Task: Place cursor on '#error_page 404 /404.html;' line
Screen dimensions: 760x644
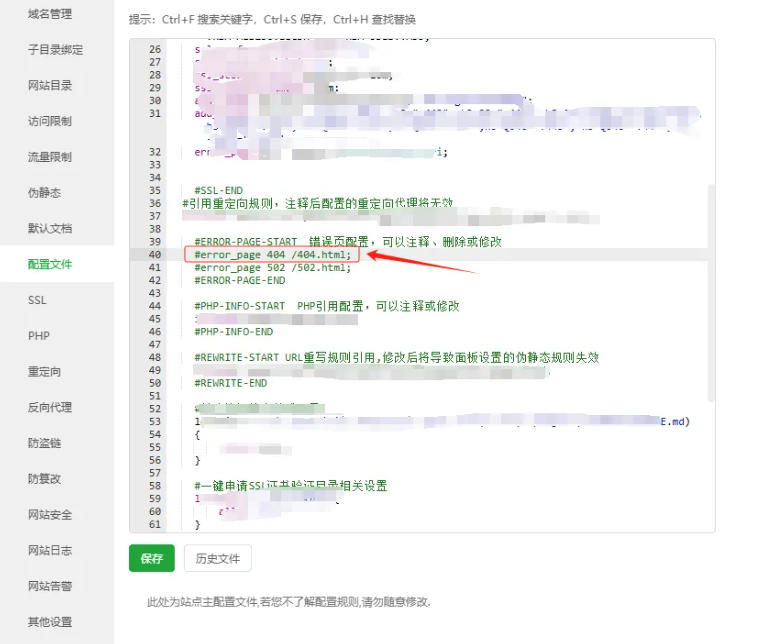Action: click(x=272, y=254)
